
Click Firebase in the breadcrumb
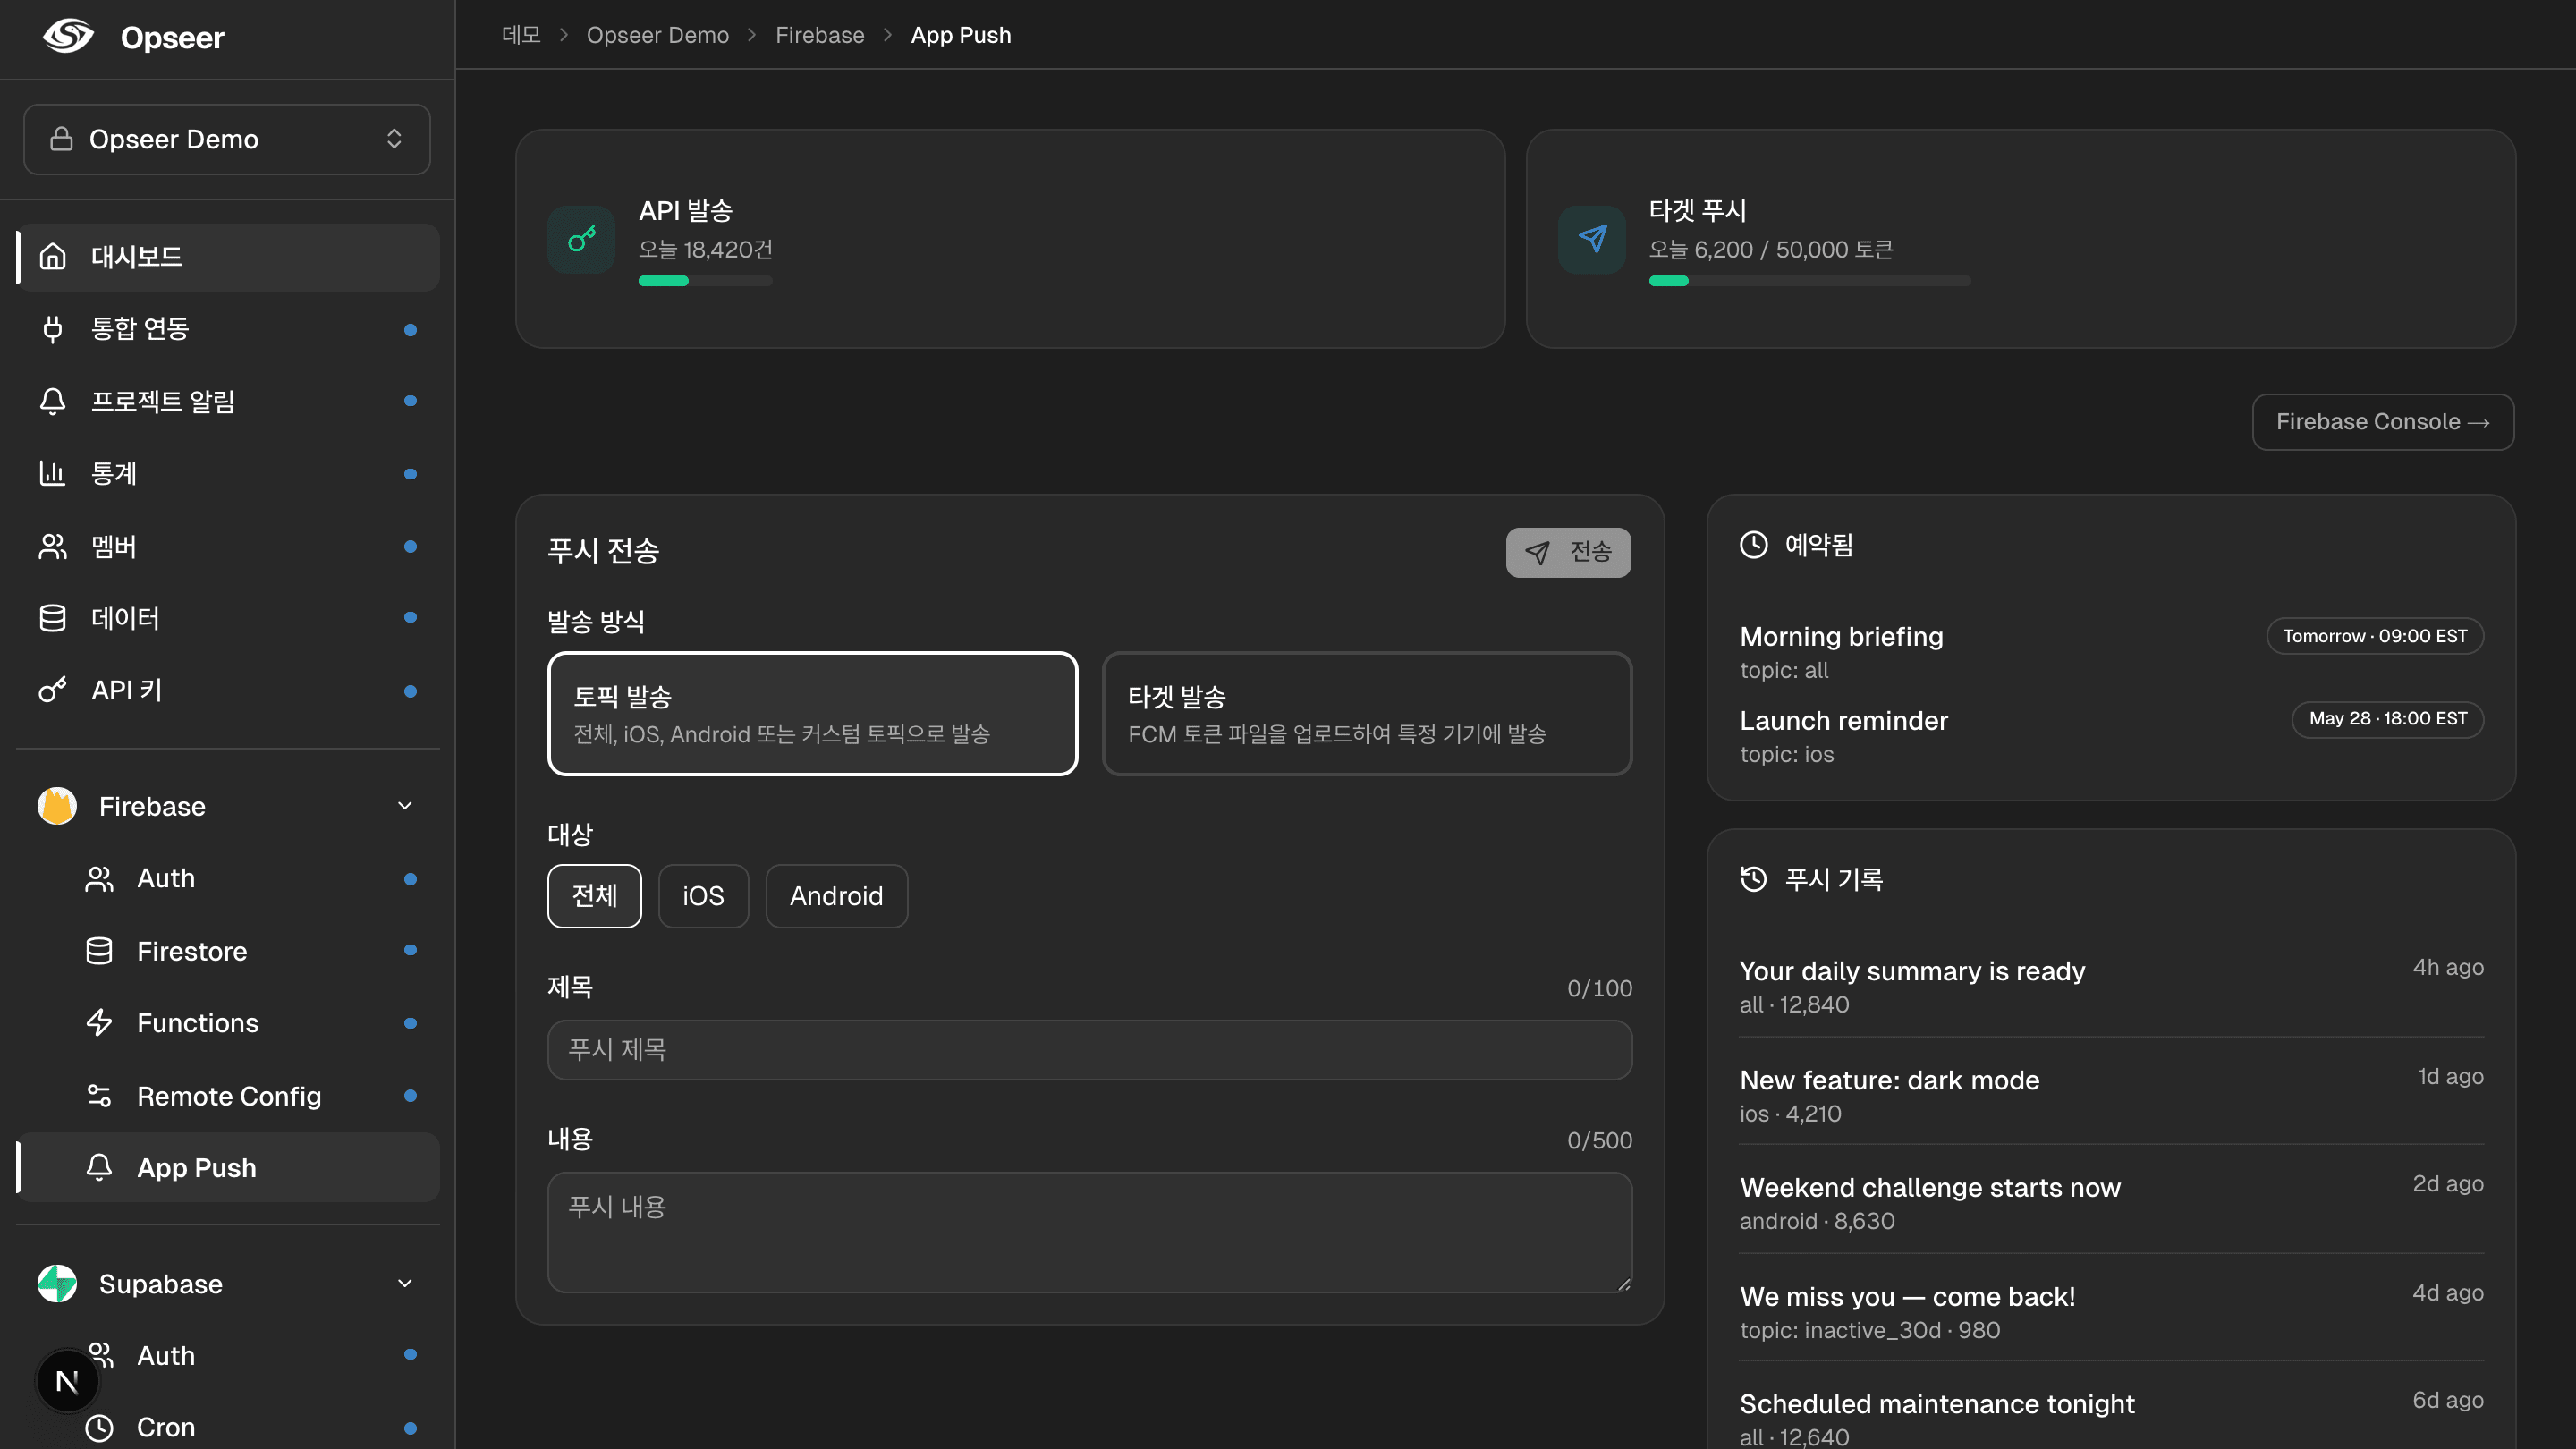click(820, 35)
